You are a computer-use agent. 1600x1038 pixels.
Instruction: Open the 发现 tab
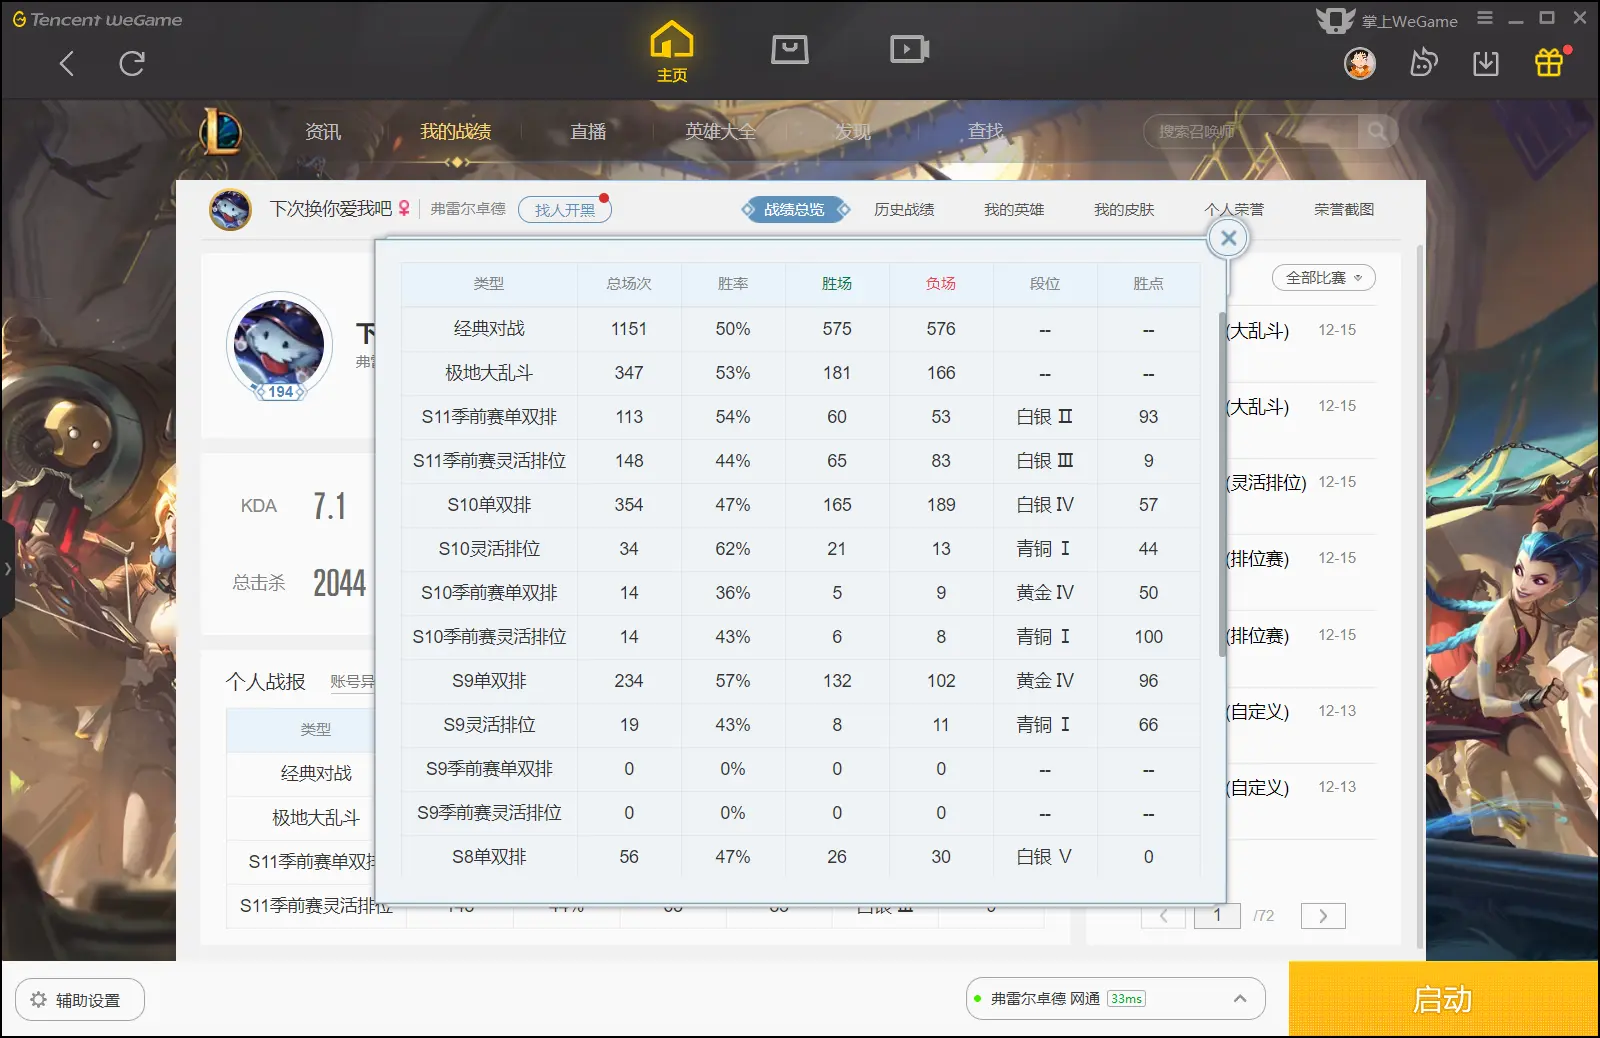coord(853,132)
